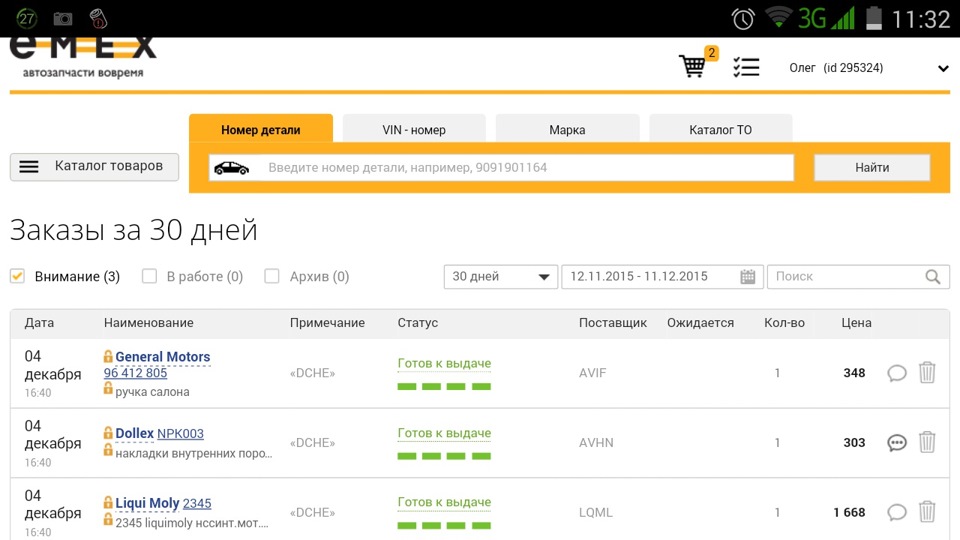
Task: Click the lock icon beside Liqui Moly
Action: [108, 503]
